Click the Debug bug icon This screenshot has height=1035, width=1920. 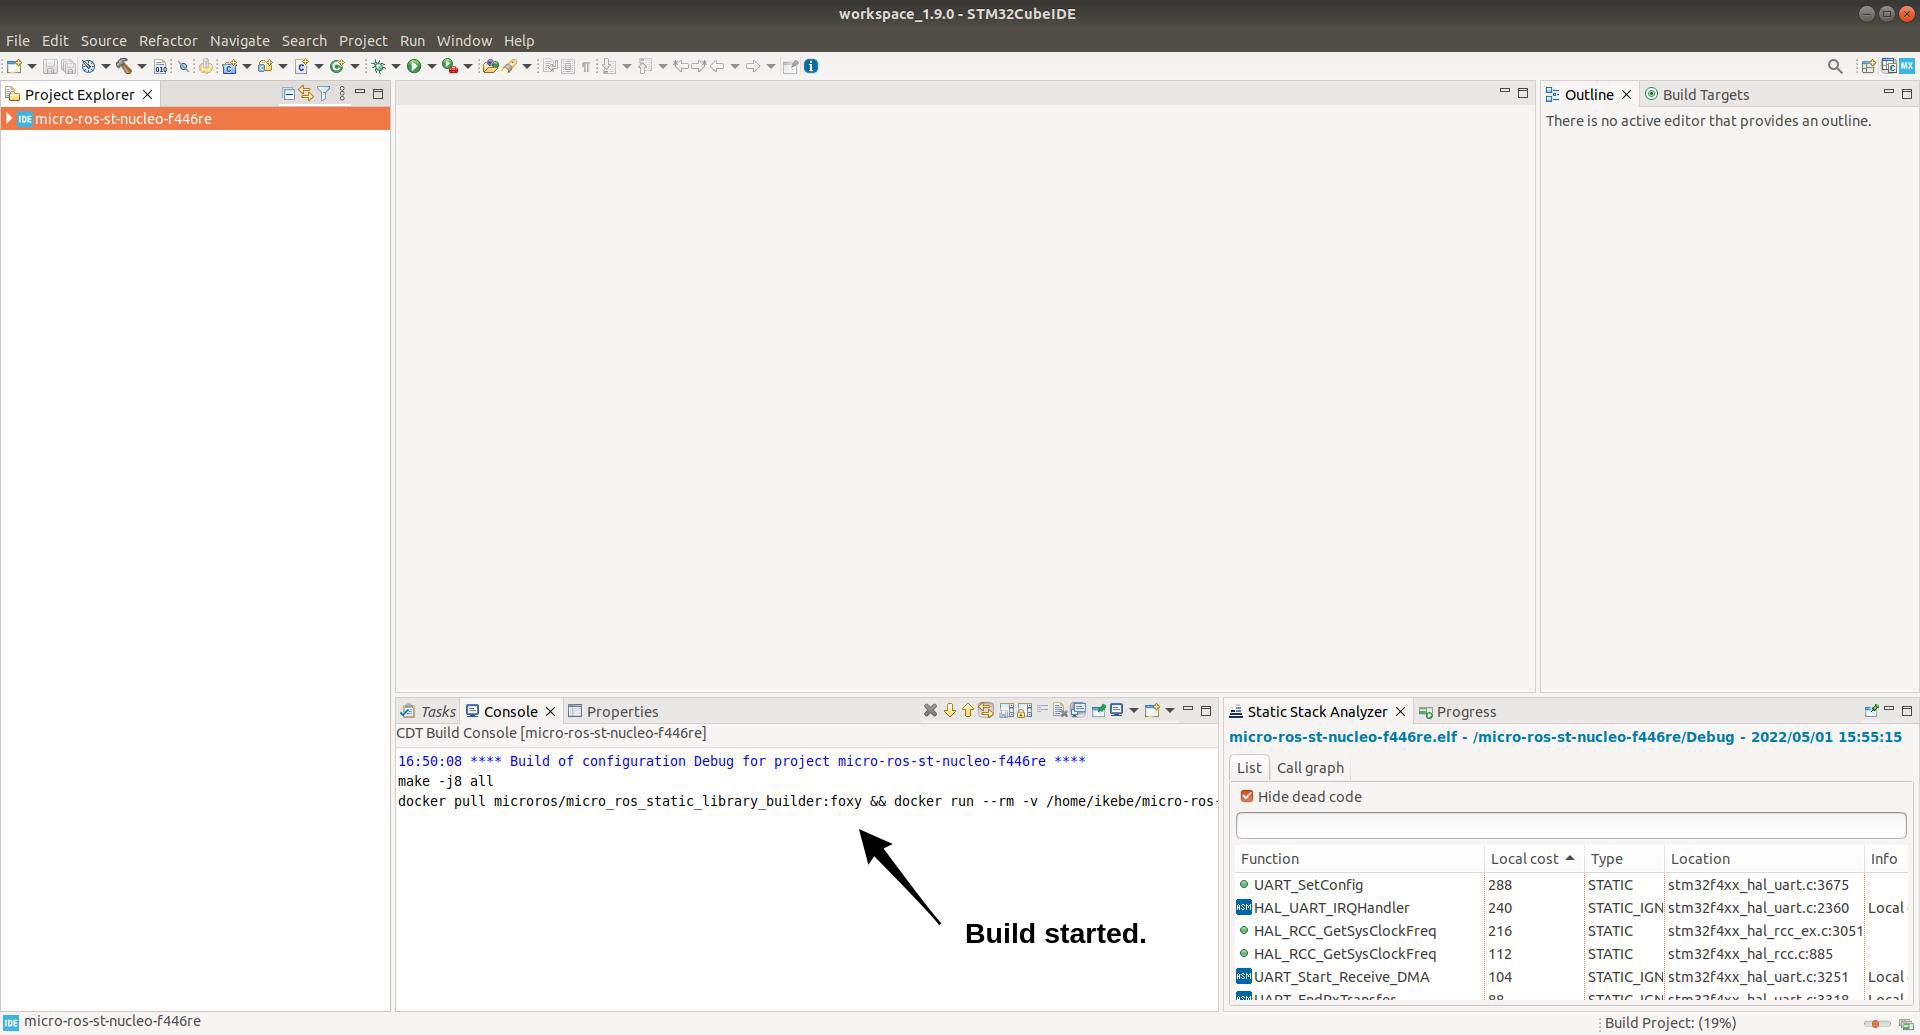pos(378,66)
